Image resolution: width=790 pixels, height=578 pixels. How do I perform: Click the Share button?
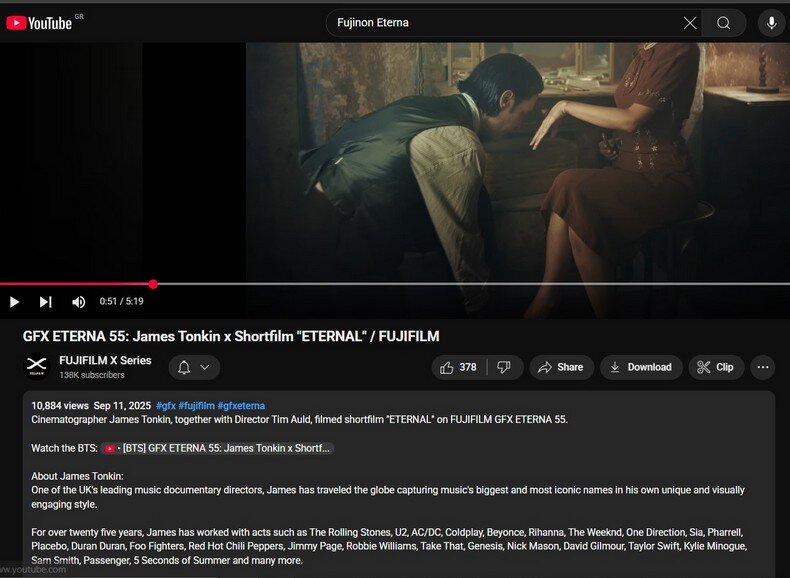pyautogui.click(x=561, y=367)
